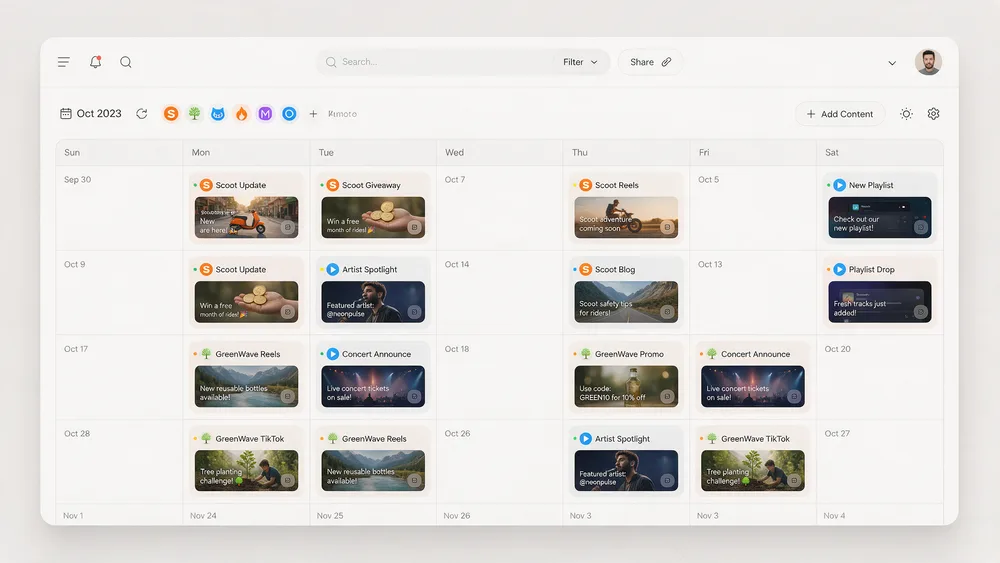
Task: Refresh the calendar with the circular arrow icon
Action: pos(142,113)
